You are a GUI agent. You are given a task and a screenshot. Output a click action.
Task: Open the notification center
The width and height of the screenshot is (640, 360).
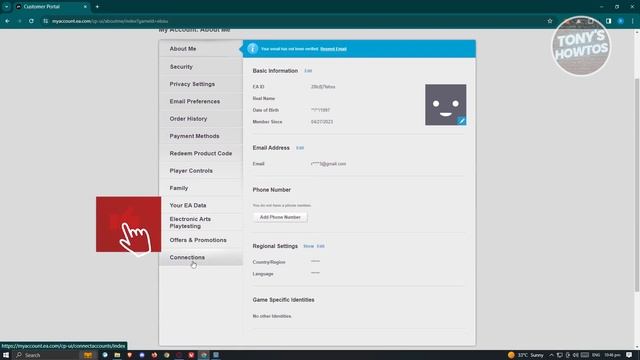tap(629, 355)
